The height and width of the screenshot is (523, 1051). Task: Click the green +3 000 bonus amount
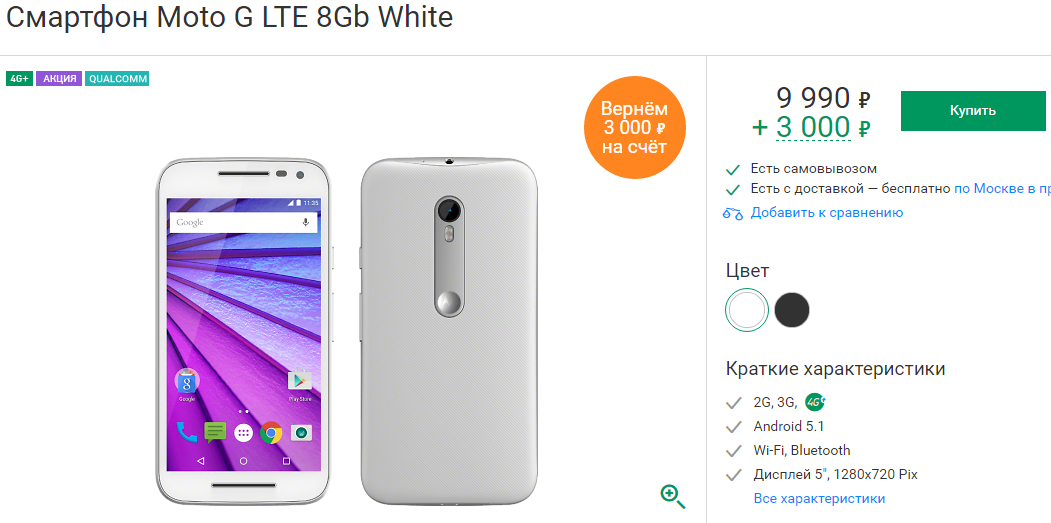(812, 127)
